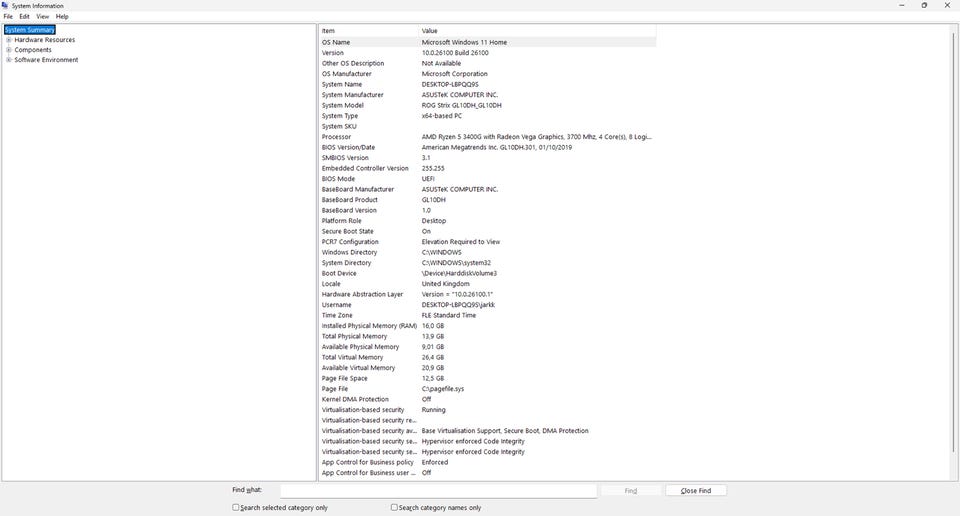Click the Close Find button
960x516 pixels.
[x=696, y=491]
